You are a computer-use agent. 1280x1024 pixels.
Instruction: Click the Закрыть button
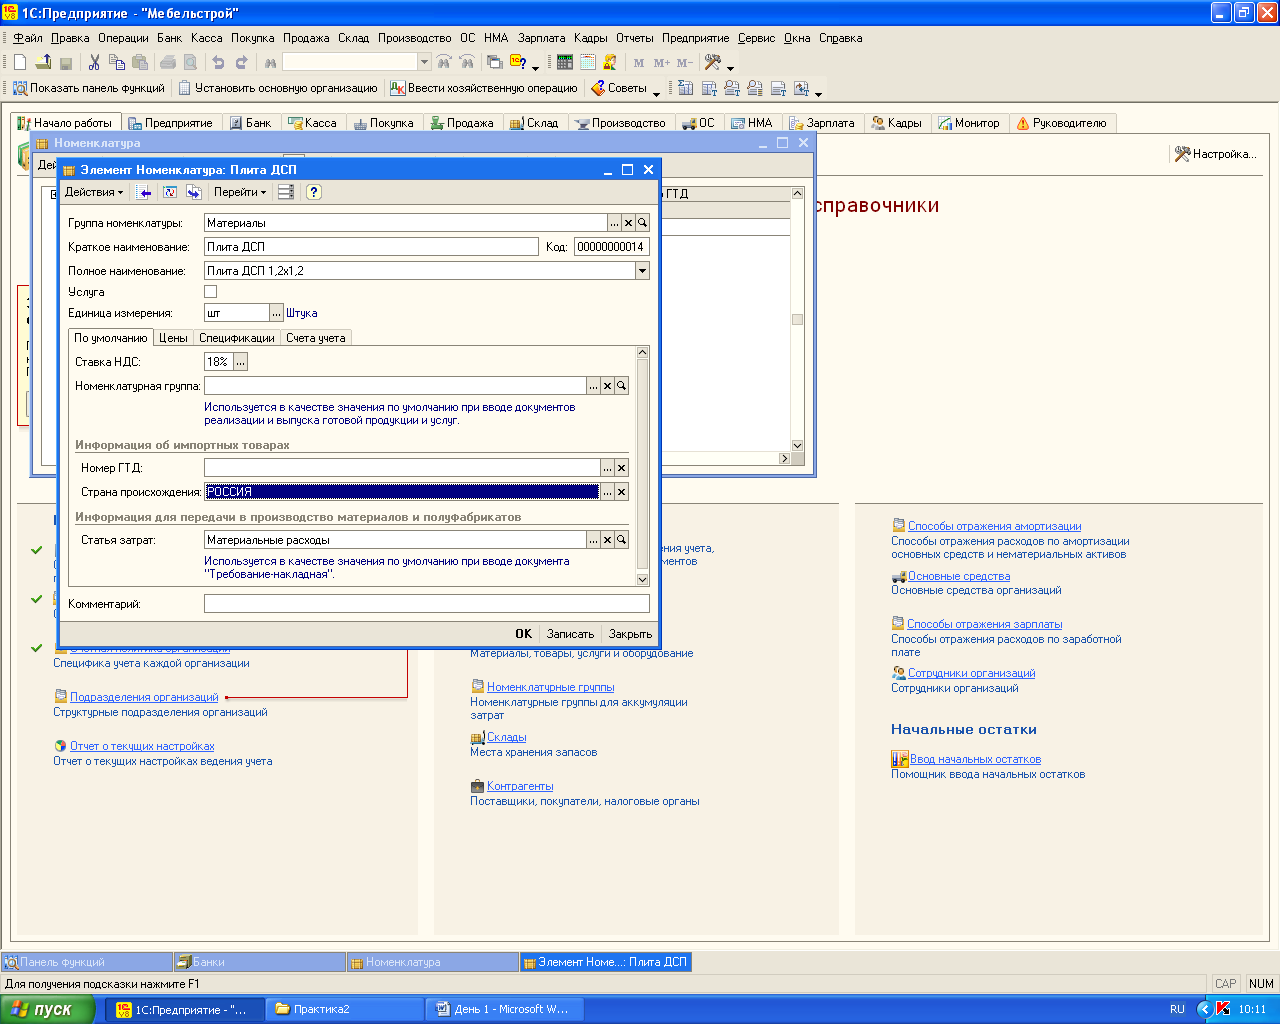[x=630, y=634]
